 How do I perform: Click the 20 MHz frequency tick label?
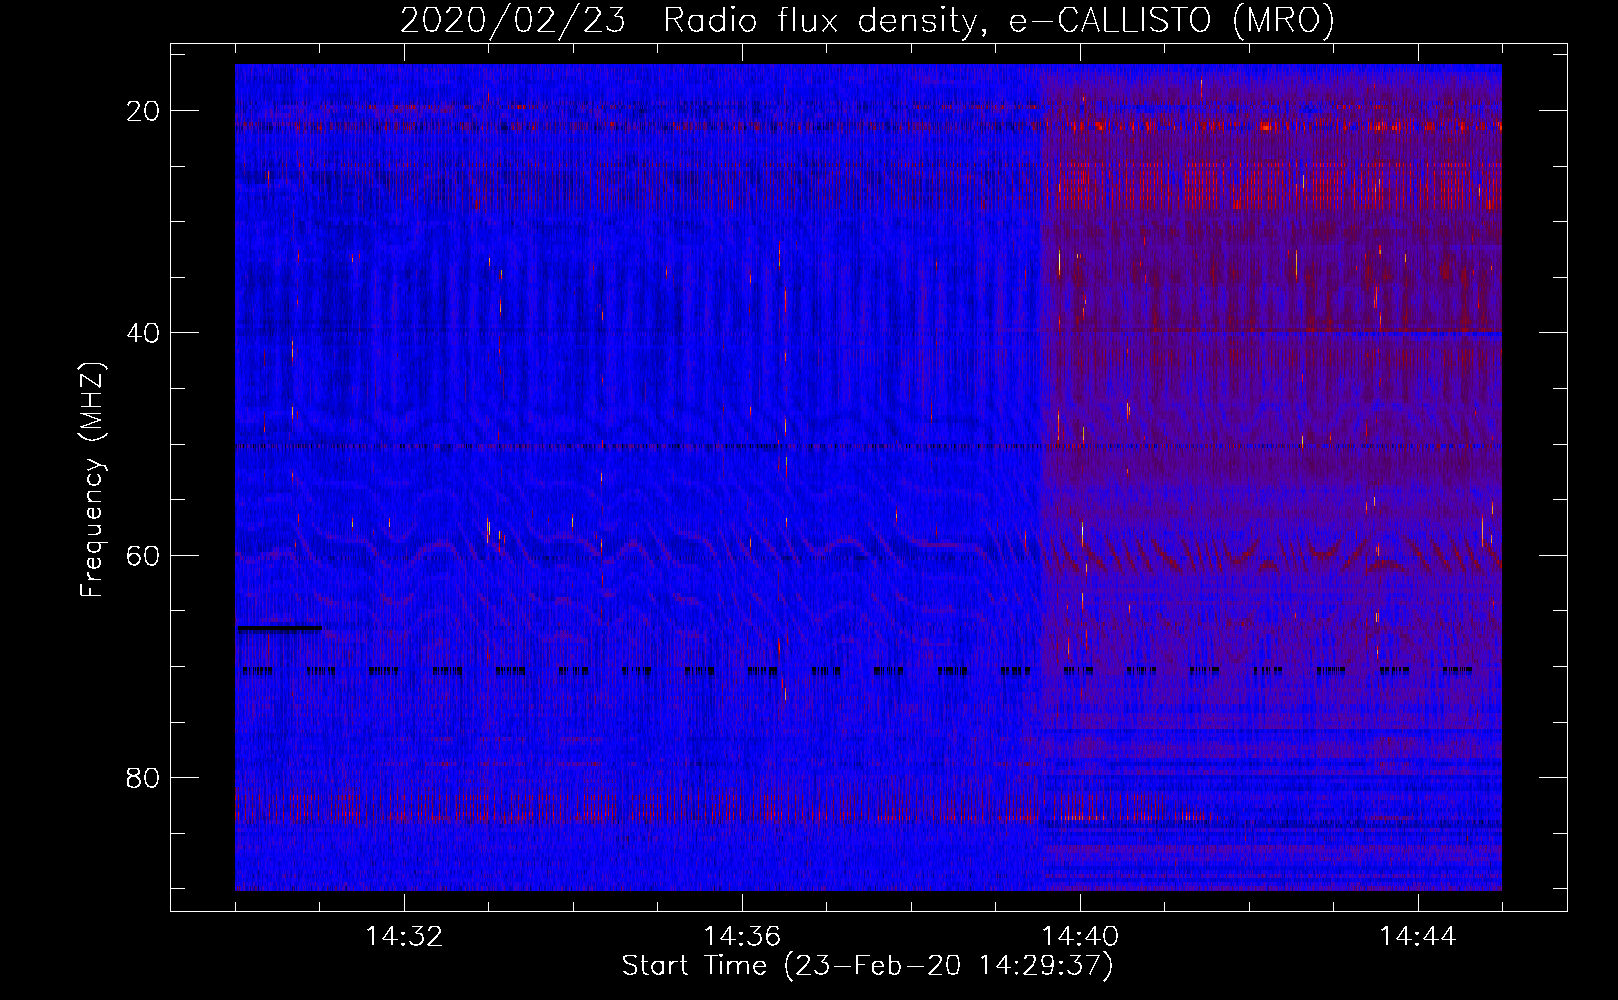coord(143,111)
